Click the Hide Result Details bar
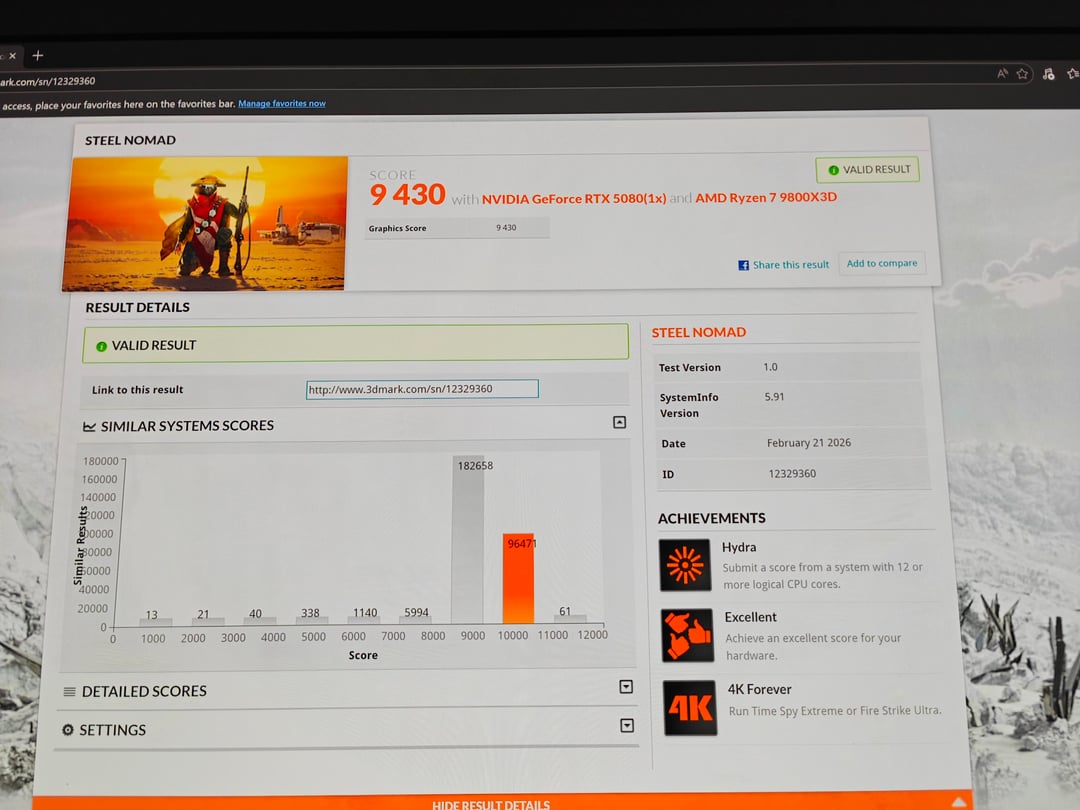1080x810 pixels. 490,803
